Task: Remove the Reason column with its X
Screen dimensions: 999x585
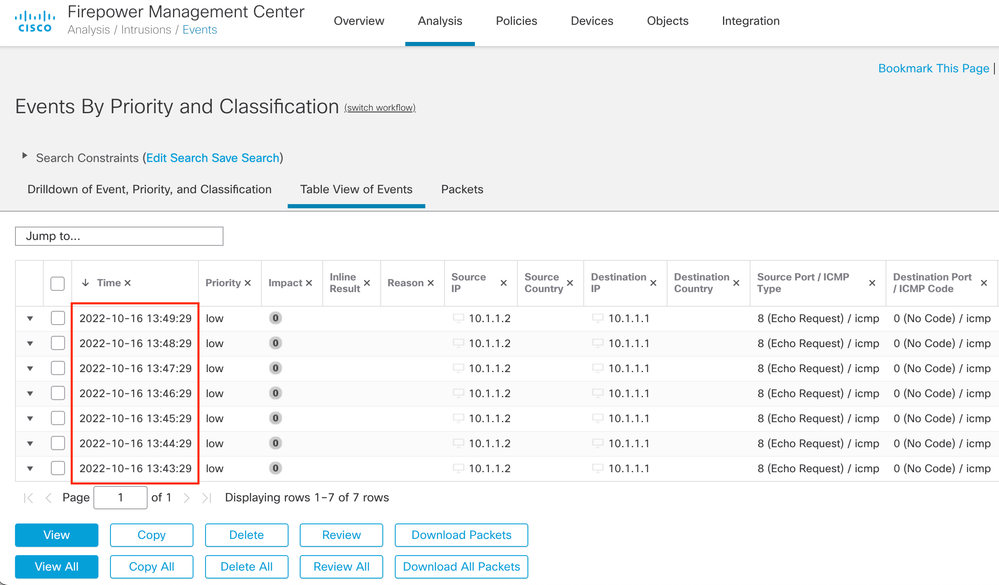Action: coord(431,283)
